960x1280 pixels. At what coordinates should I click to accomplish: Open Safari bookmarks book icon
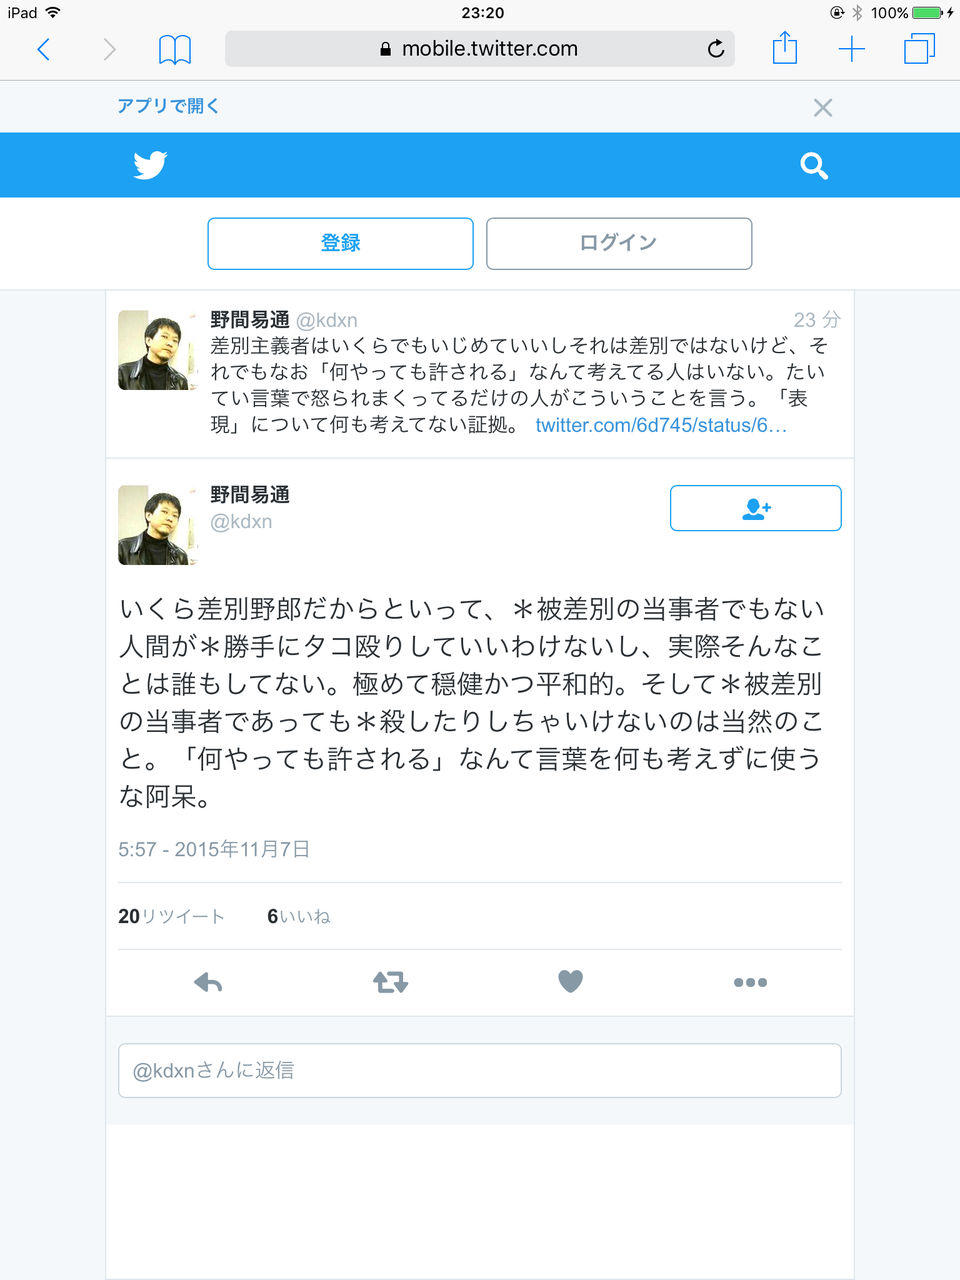pyautogui.click(x=175, y=49)
